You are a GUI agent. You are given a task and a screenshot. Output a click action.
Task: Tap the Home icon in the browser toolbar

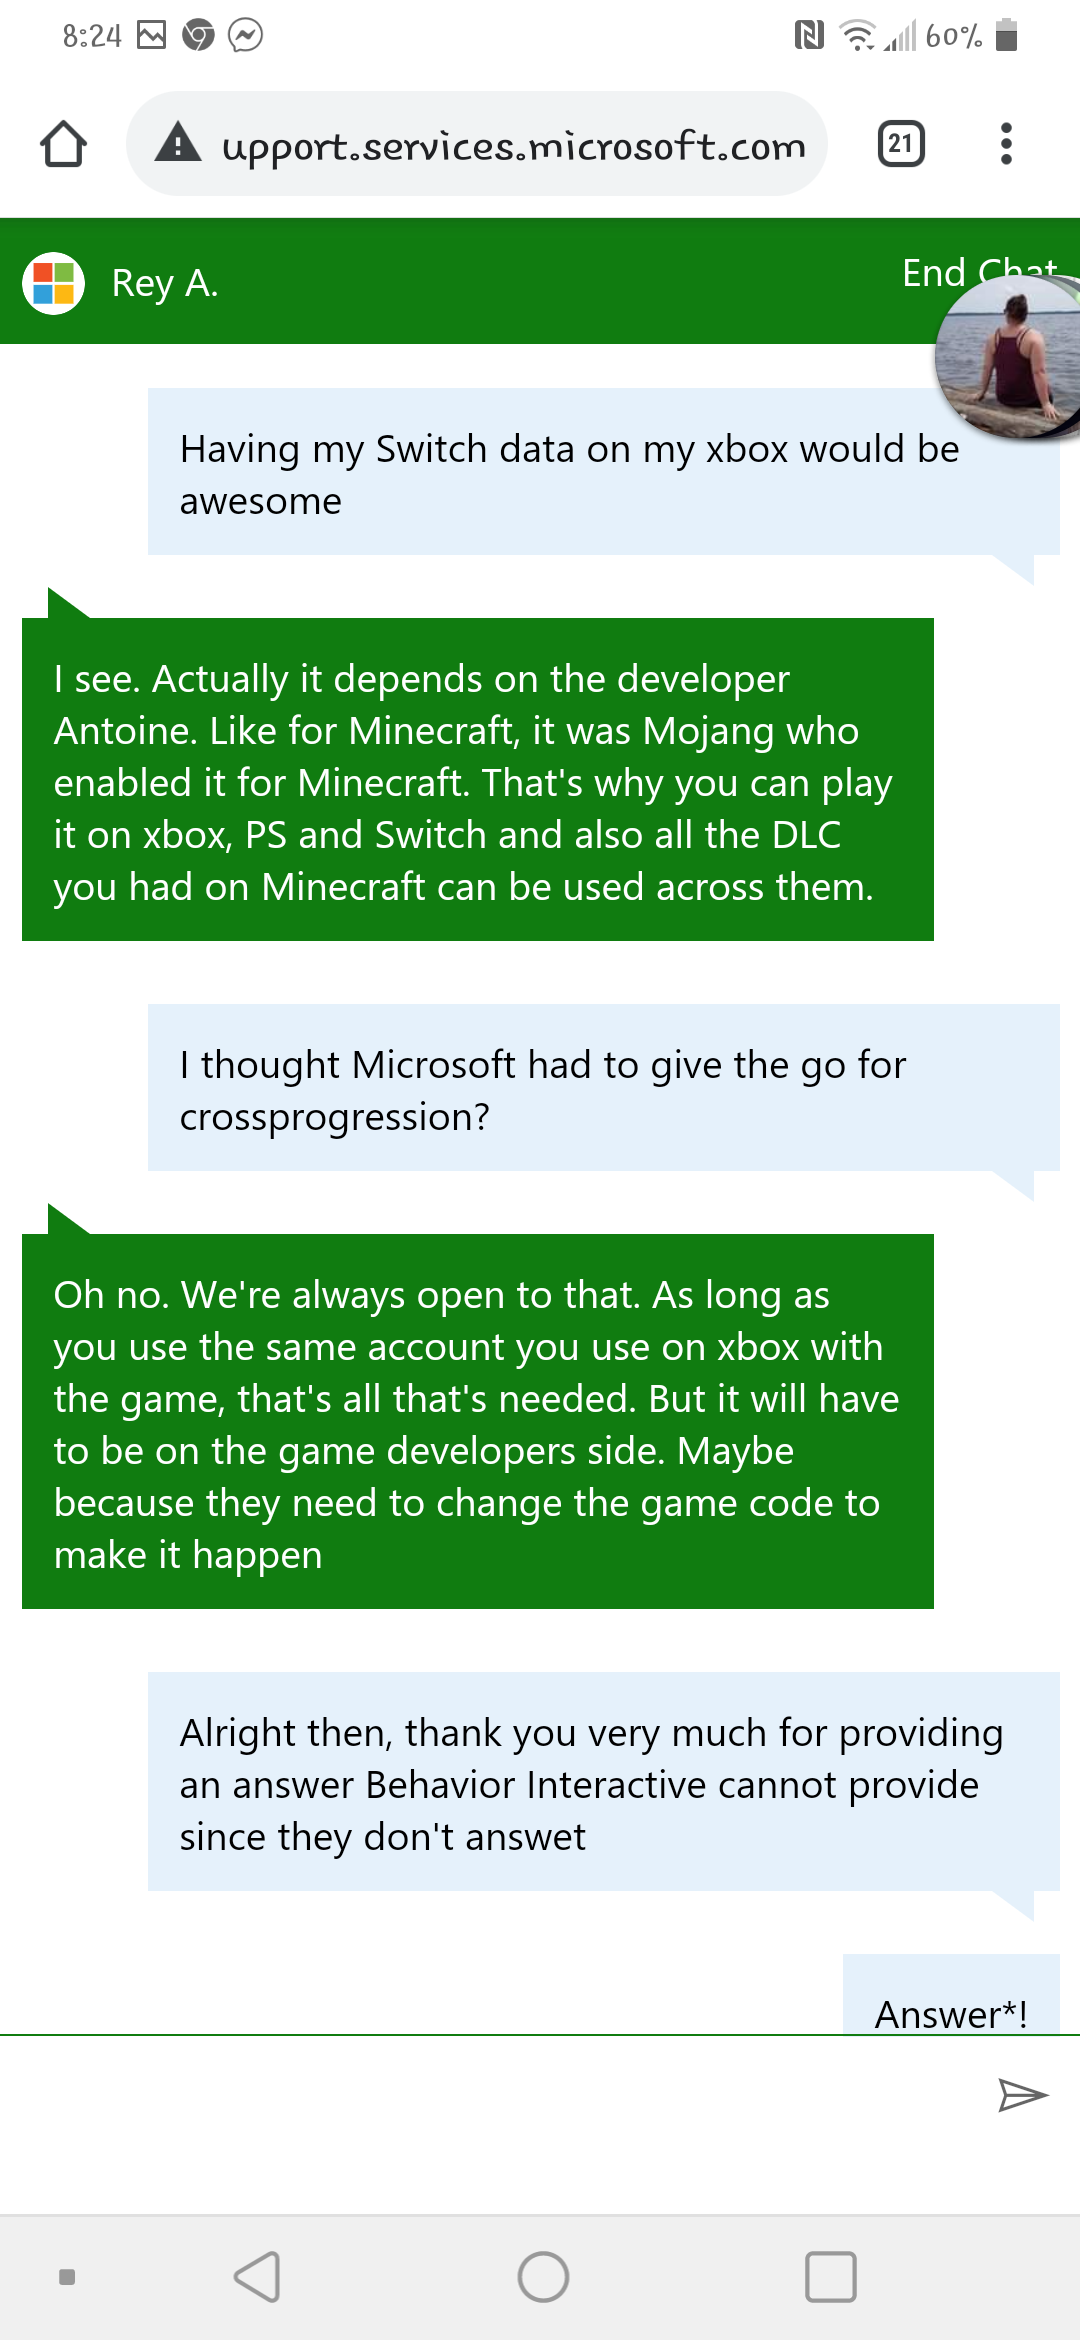pos(63,143)
